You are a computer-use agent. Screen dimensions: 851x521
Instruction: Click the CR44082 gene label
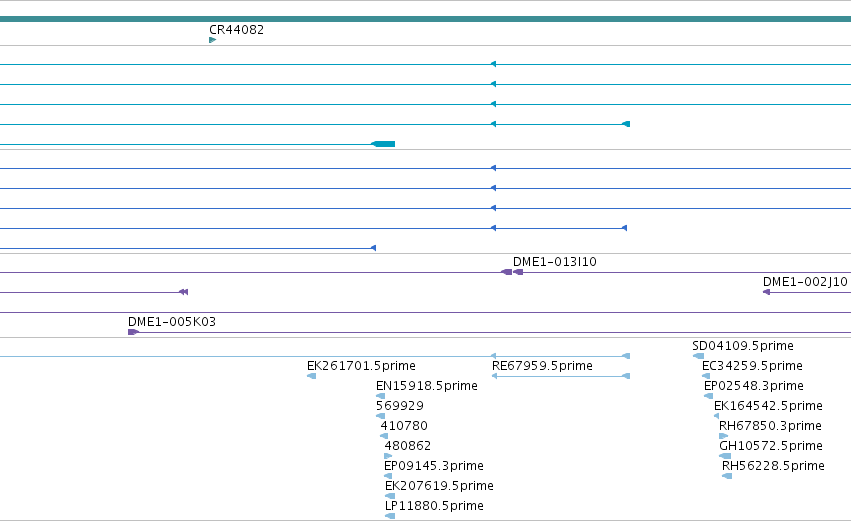click(237, 30)
